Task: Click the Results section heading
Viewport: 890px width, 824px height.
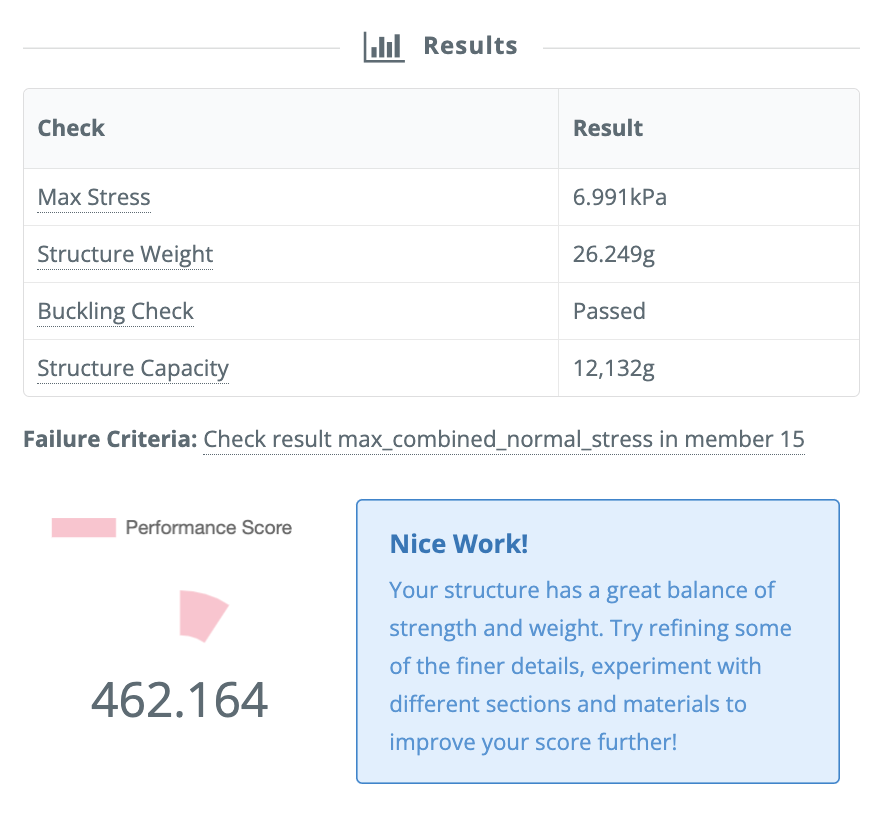Action: click(x=470, y=46)
